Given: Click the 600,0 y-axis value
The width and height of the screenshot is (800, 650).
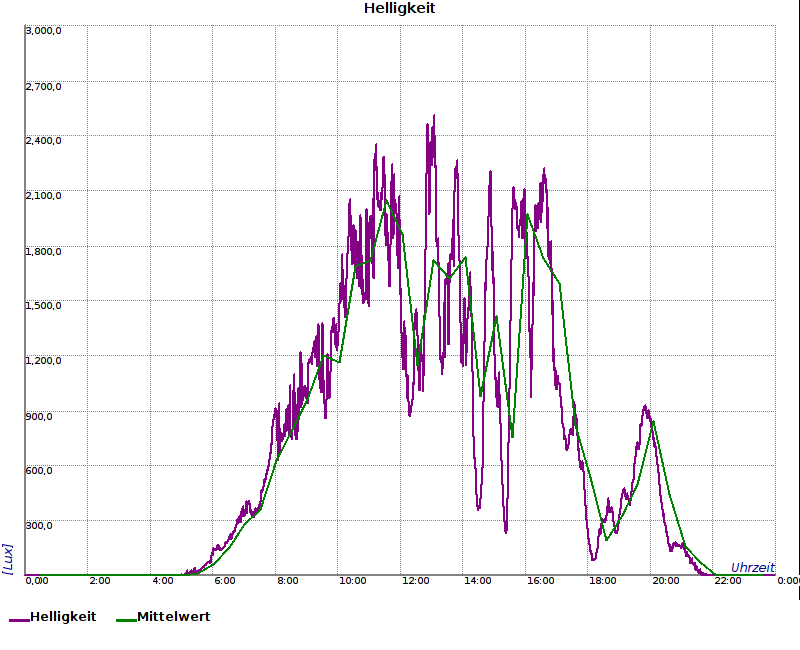Looking at the screenshot, I should tap(39, 470).
